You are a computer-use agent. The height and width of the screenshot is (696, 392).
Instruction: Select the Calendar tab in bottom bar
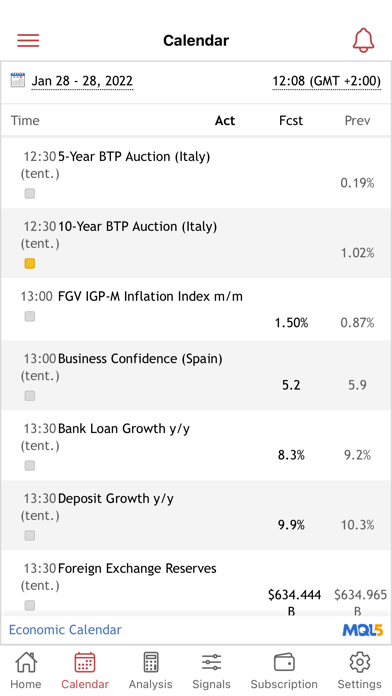tap(85, 670)
